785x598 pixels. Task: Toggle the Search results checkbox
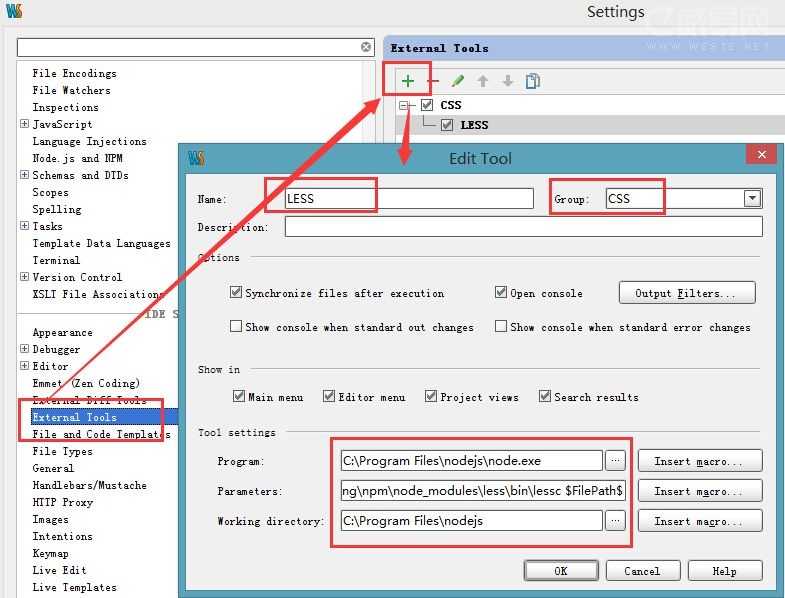tap(545, 396)
